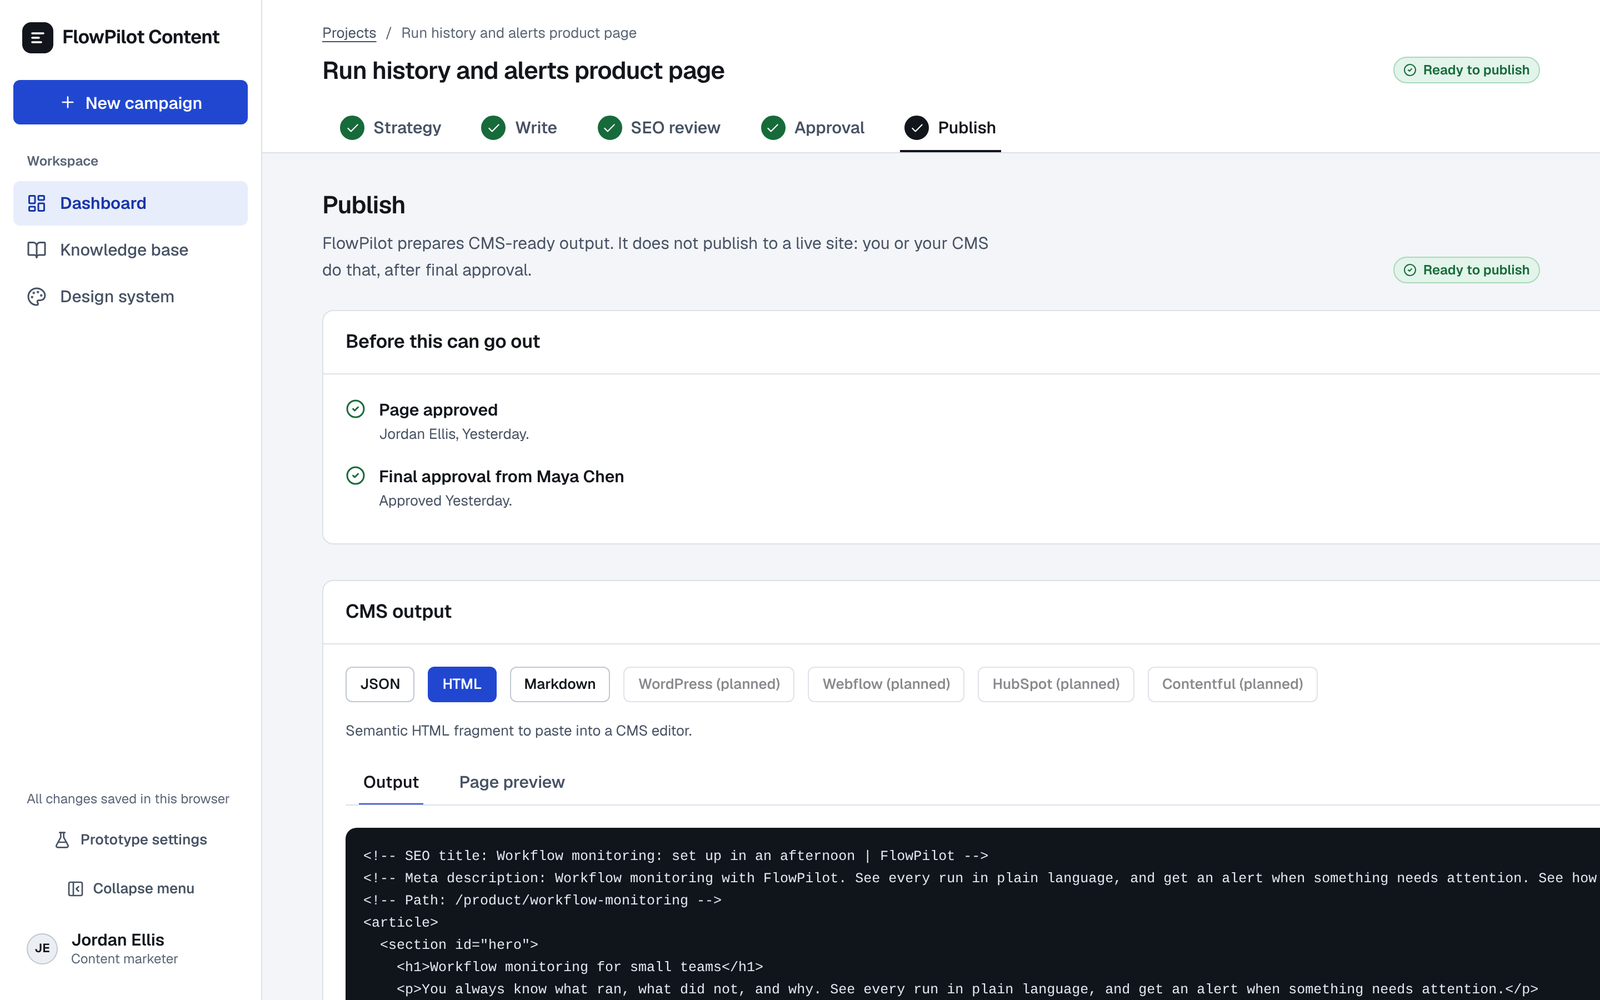Choose the Markdown output format
Image resolution: width=1600 pixels, height=1000 pixels.
560,684
